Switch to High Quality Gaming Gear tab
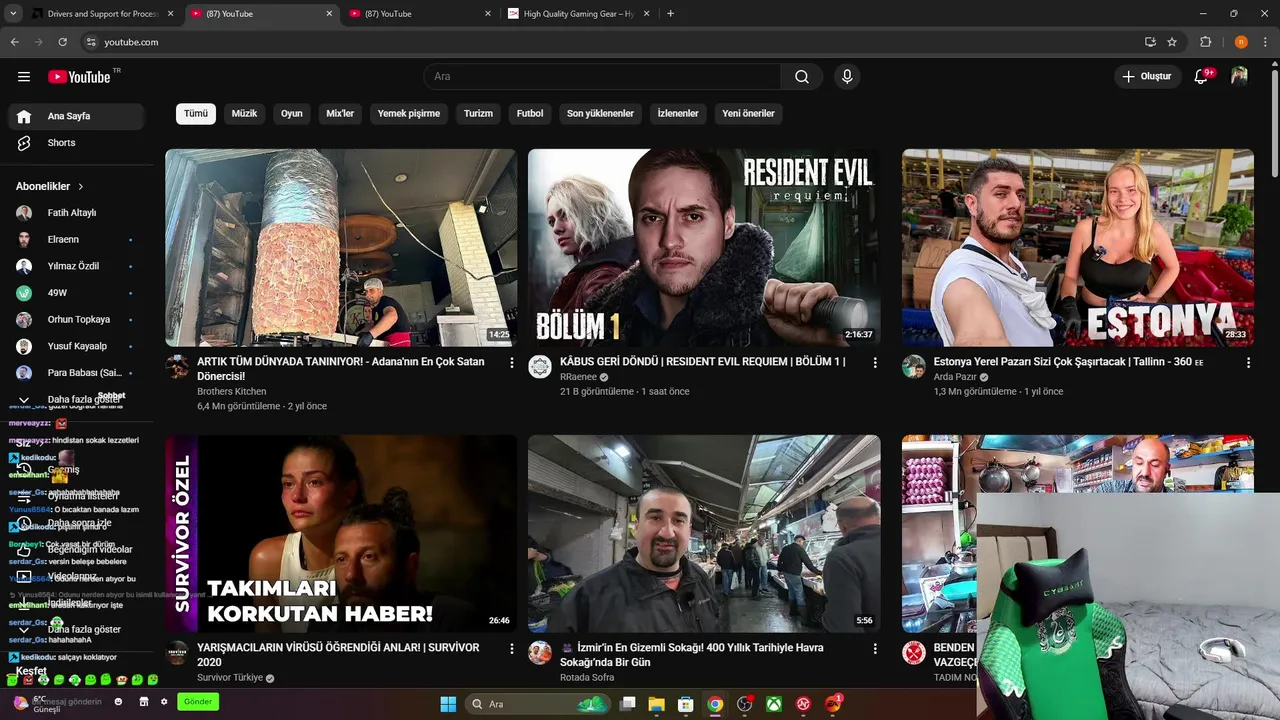The width and height of the screenshot is (1280, 720). pyautogui.click(x=577, y=14)
